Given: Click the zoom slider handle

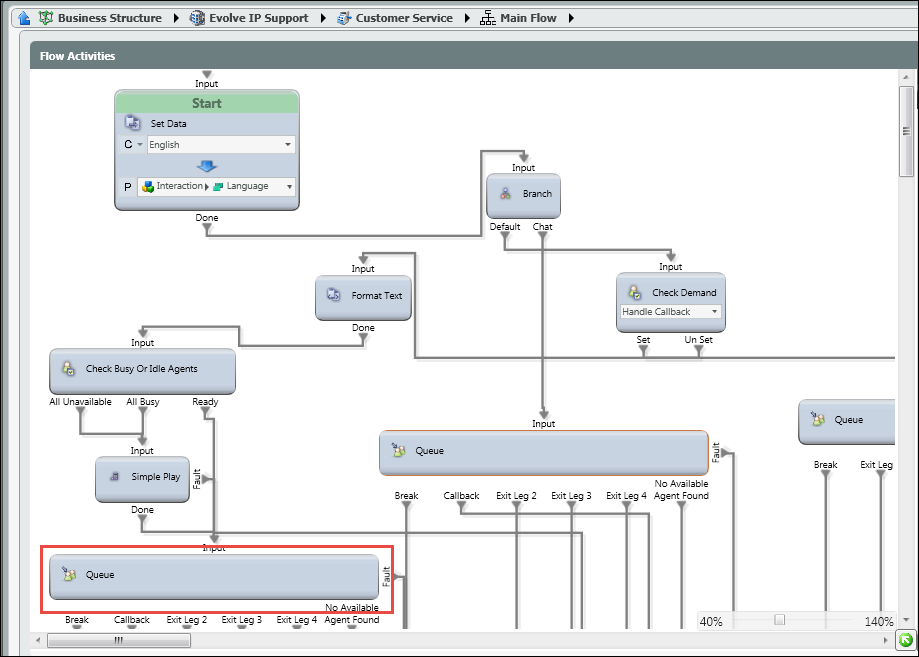Looking at the screenshot, I should click(x=779, y=620).
